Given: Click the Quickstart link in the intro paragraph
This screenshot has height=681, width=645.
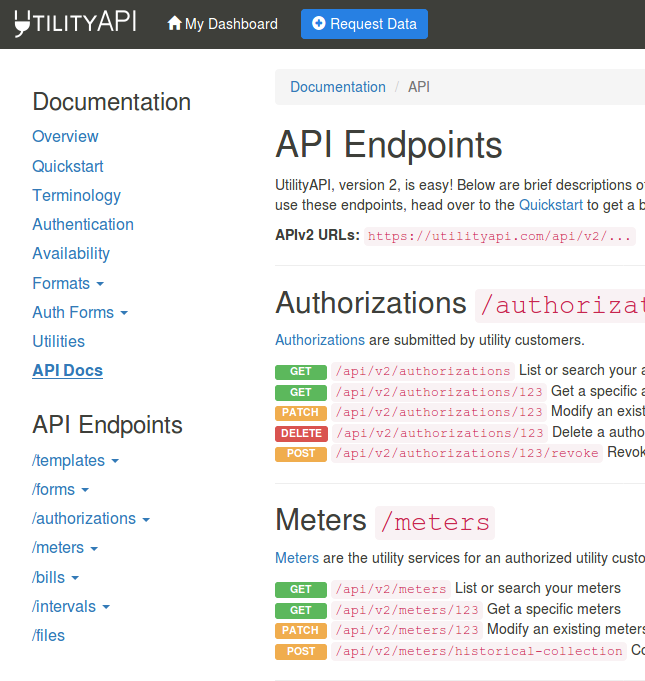Looking at the screenshot, I should [551, 205].
